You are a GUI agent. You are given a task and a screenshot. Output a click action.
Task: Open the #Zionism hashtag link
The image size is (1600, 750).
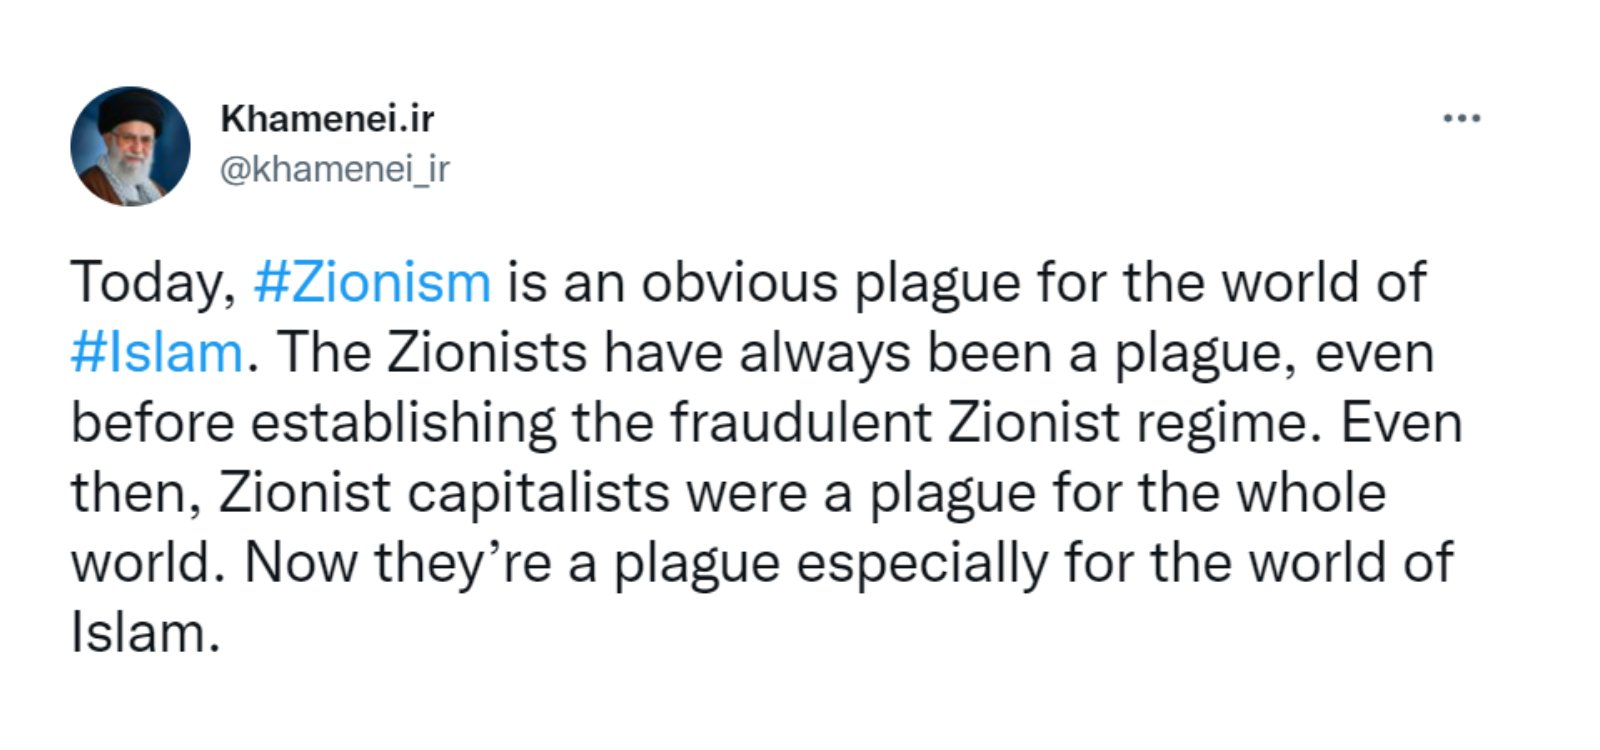click(372, 282)
